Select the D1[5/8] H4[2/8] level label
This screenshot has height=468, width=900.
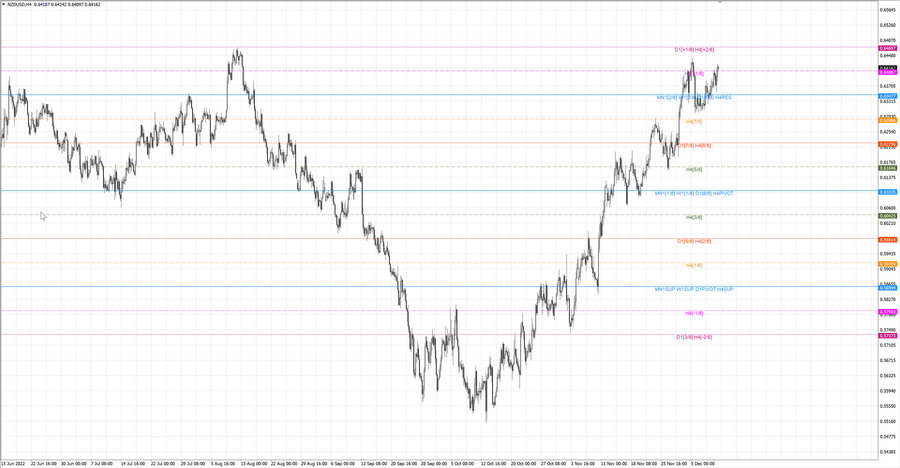[x=694, y=241]
